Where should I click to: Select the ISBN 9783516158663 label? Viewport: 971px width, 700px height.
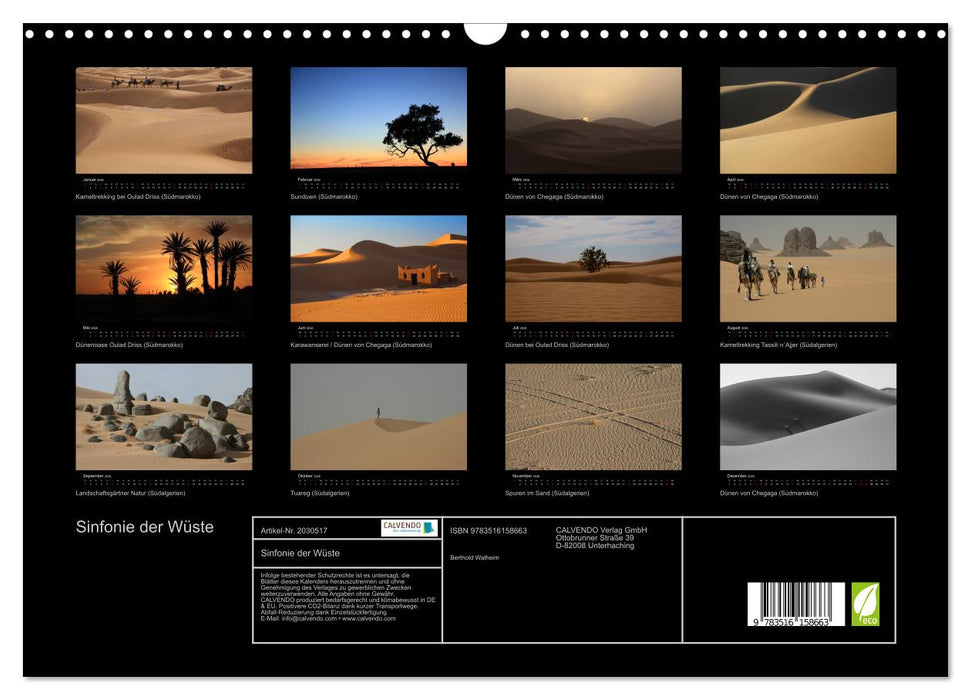pyautogui.click(x=487, y=530)
